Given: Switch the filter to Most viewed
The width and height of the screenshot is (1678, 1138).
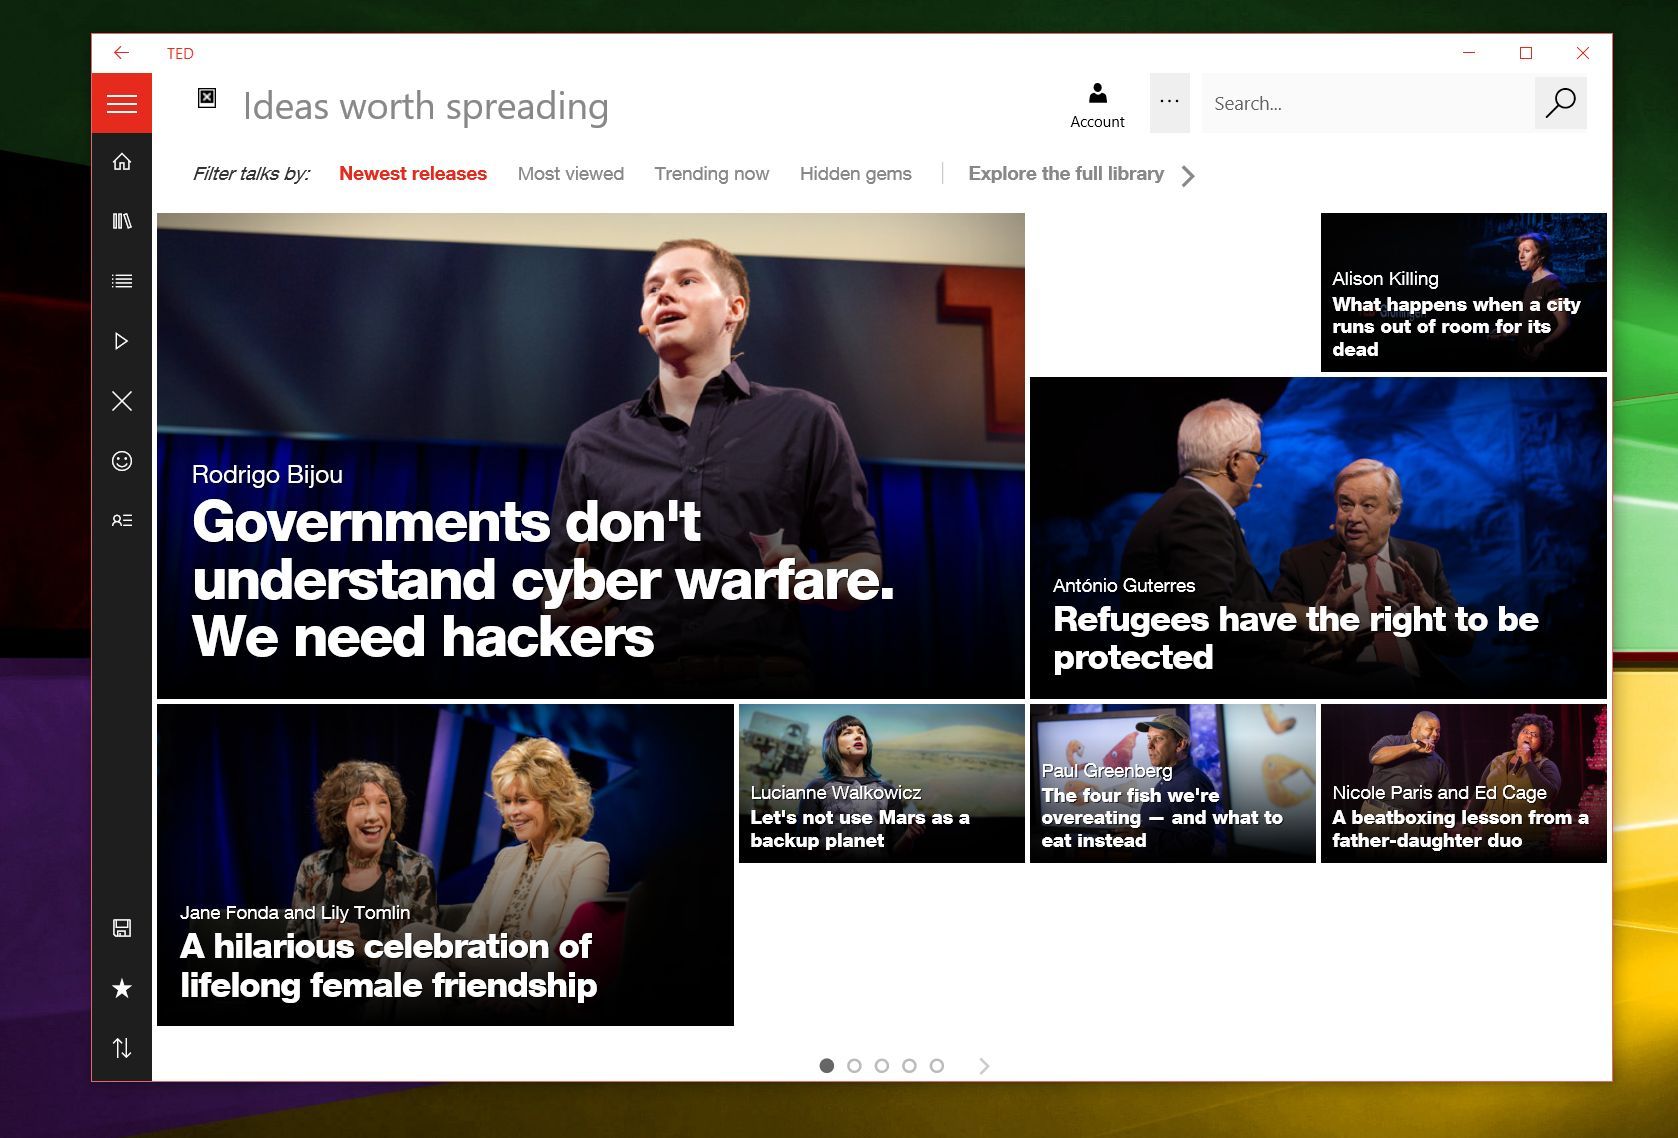Looking at the screenshot, I should 570,173.
